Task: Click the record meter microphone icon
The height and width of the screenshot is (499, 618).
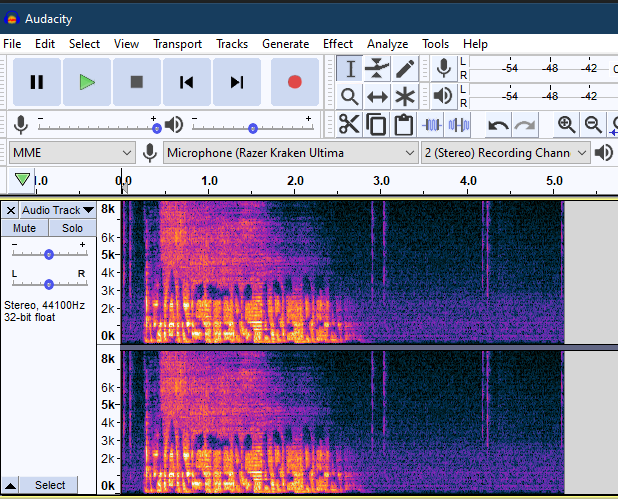Action: [x=444, y=69]
